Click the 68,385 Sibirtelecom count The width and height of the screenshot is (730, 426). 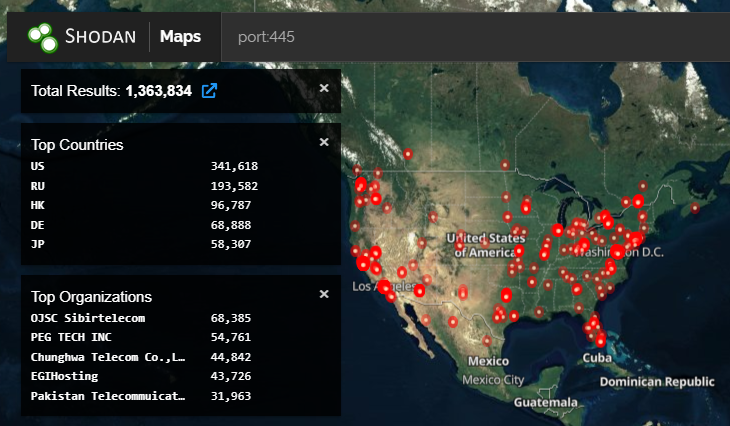click(x=231, y=318)
